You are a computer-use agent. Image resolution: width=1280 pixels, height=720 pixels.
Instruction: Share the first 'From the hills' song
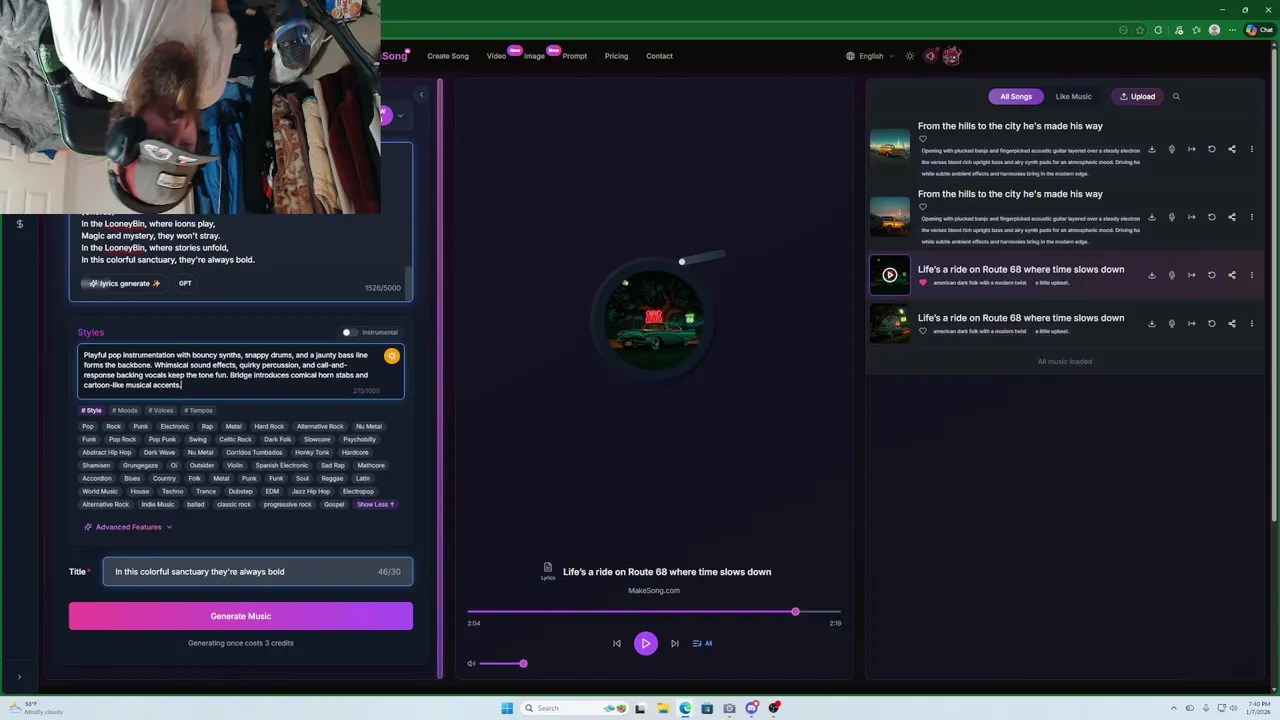1231,149
